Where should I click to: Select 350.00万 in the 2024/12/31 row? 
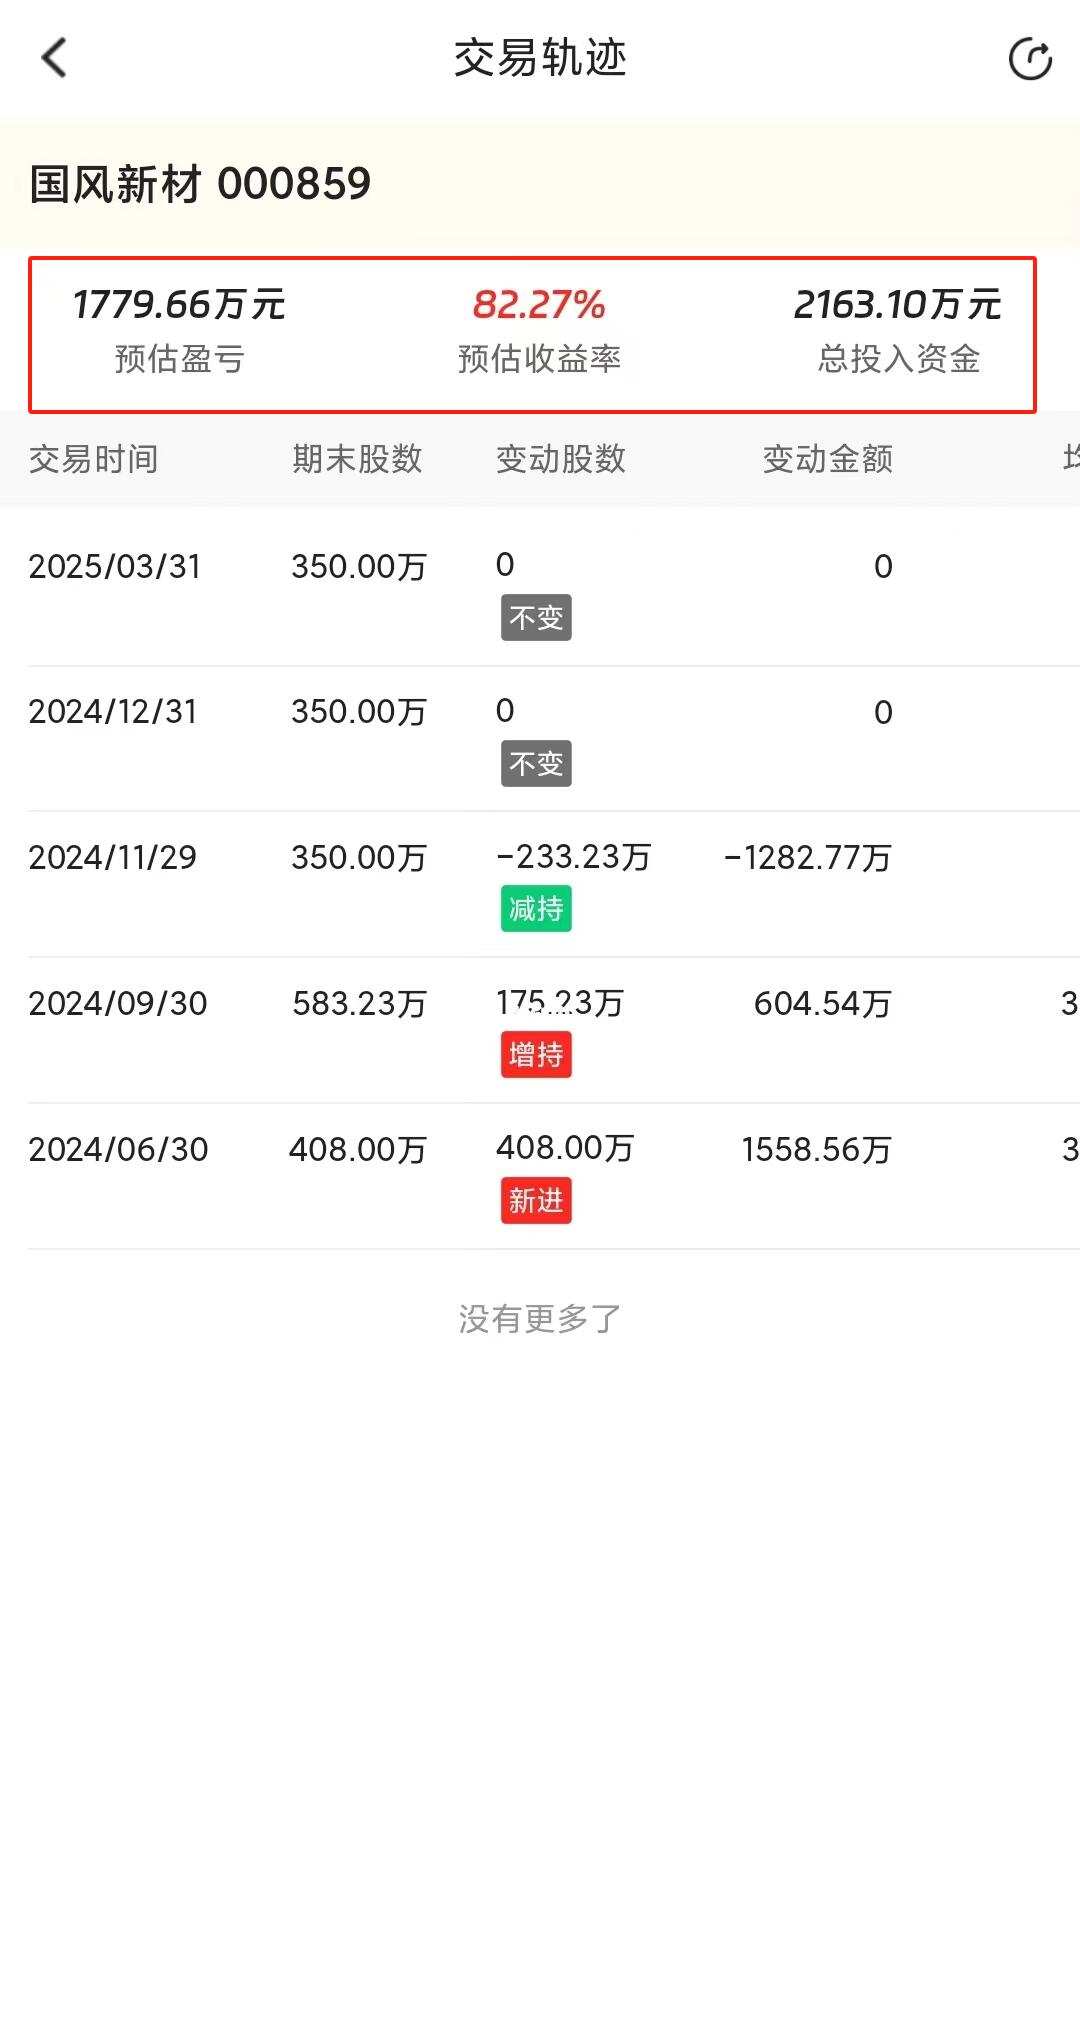click(359, 712)
